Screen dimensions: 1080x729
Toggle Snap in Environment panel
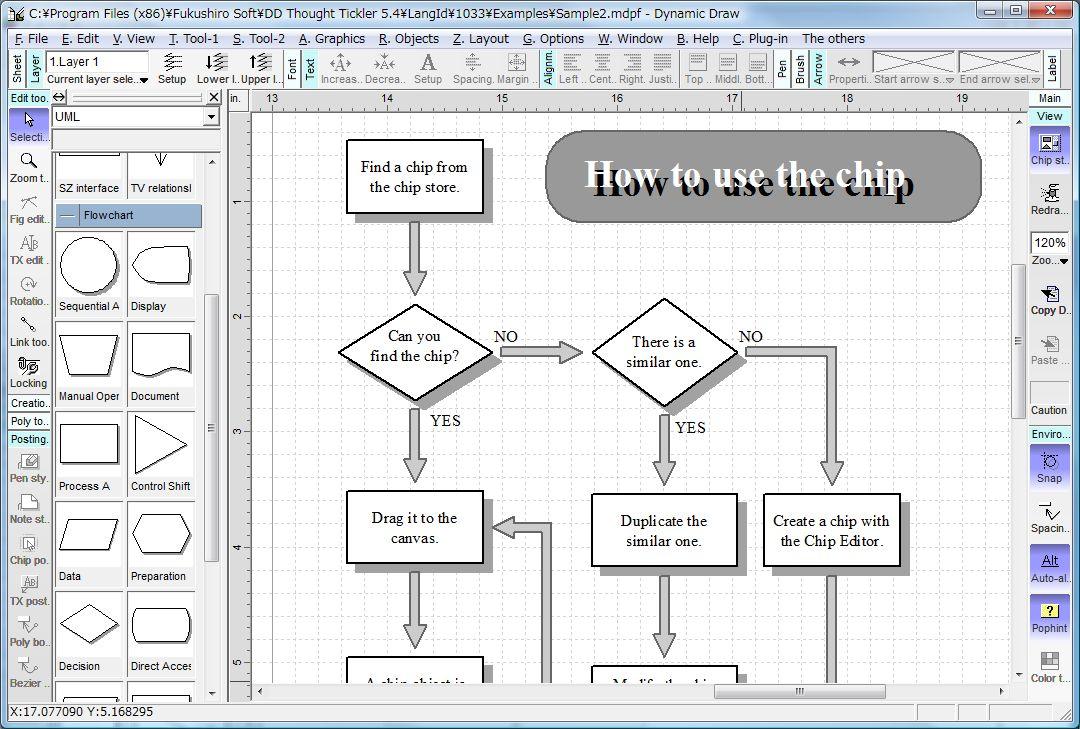pyautogui.click(x=1049, y=466)
